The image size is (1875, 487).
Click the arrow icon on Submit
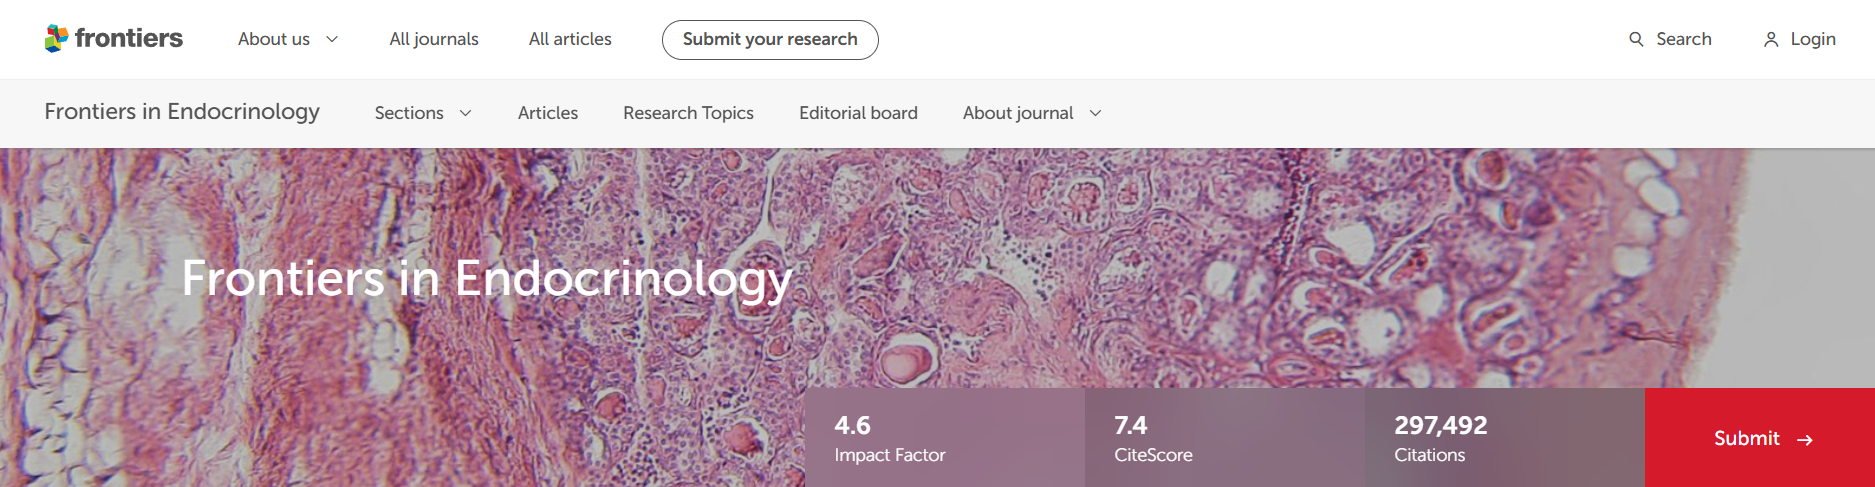[1805, 440]
